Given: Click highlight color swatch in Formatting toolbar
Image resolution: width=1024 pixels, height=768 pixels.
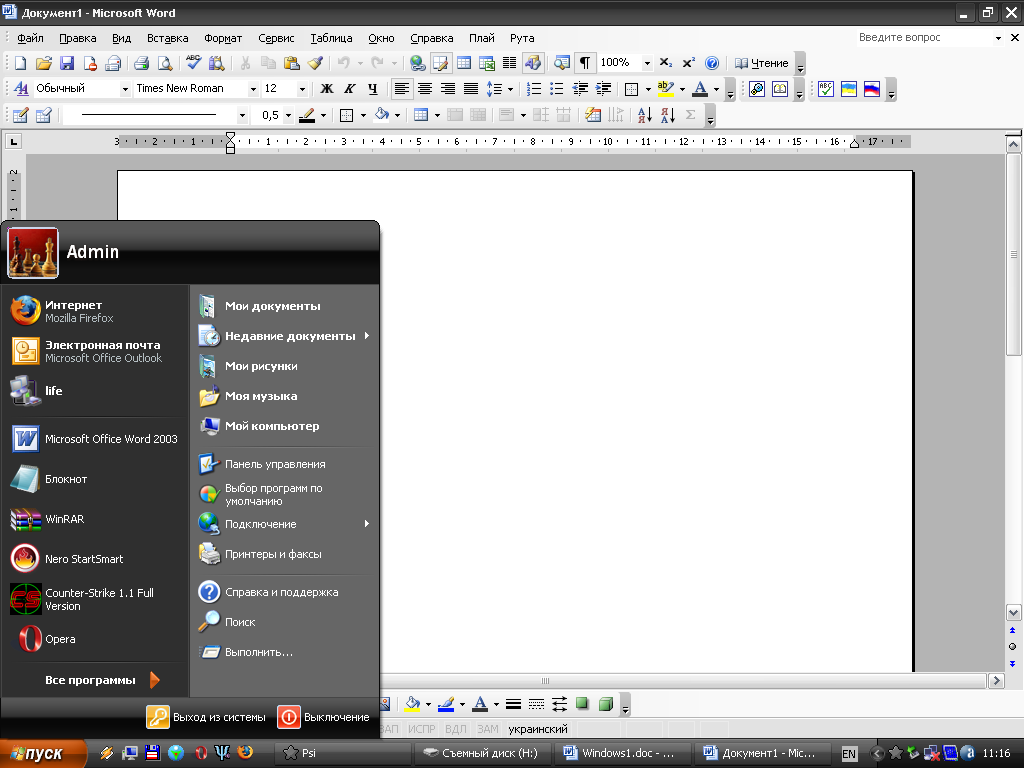Looking at the screenshot, I should point(665,89).
